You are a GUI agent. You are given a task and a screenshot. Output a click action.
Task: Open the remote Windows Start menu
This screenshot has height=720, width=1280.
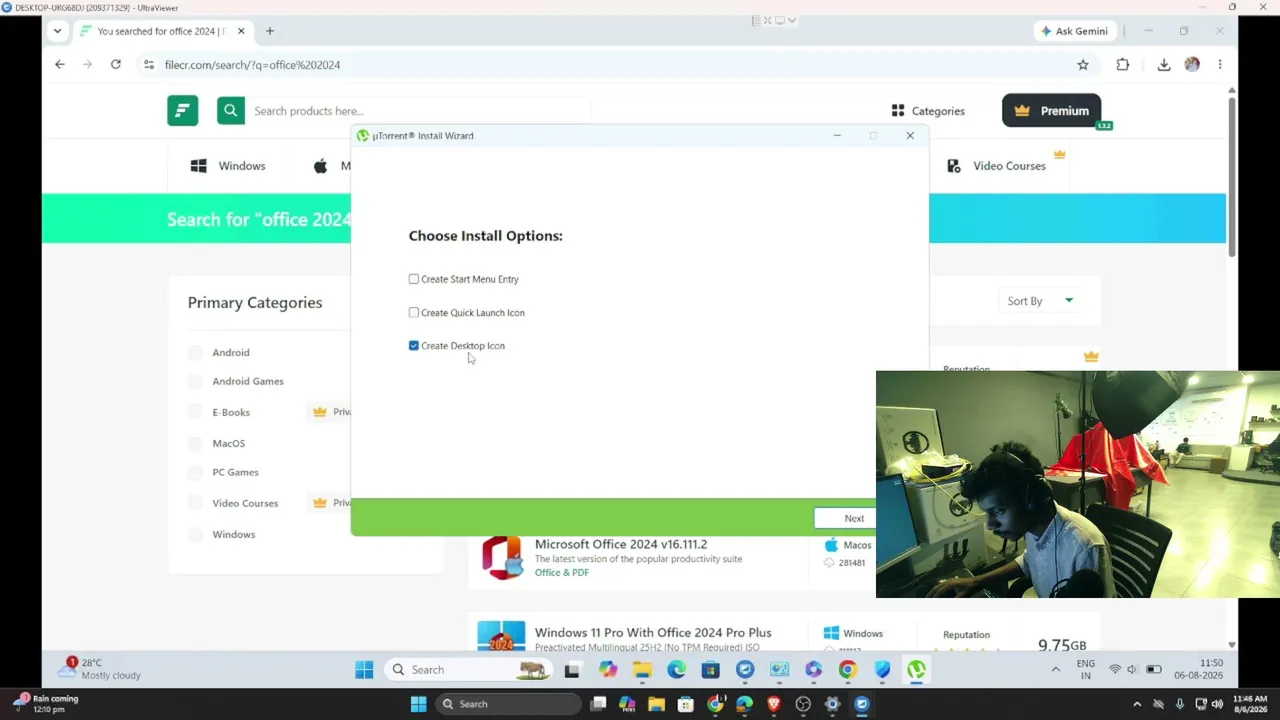364,670
